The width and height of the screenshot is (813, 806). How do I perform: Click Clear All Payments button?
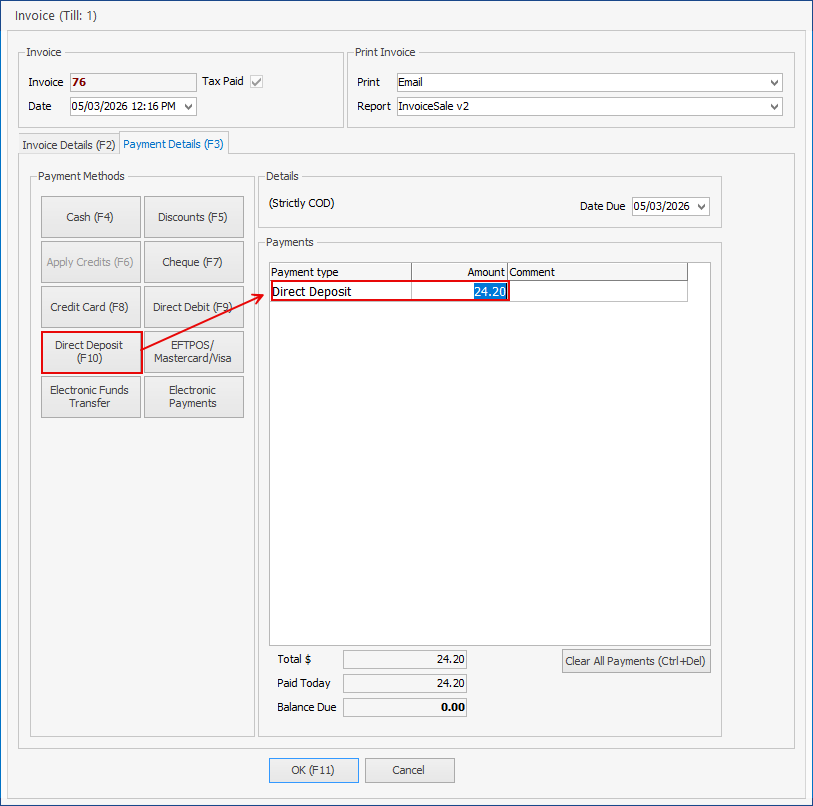point(636,661)
